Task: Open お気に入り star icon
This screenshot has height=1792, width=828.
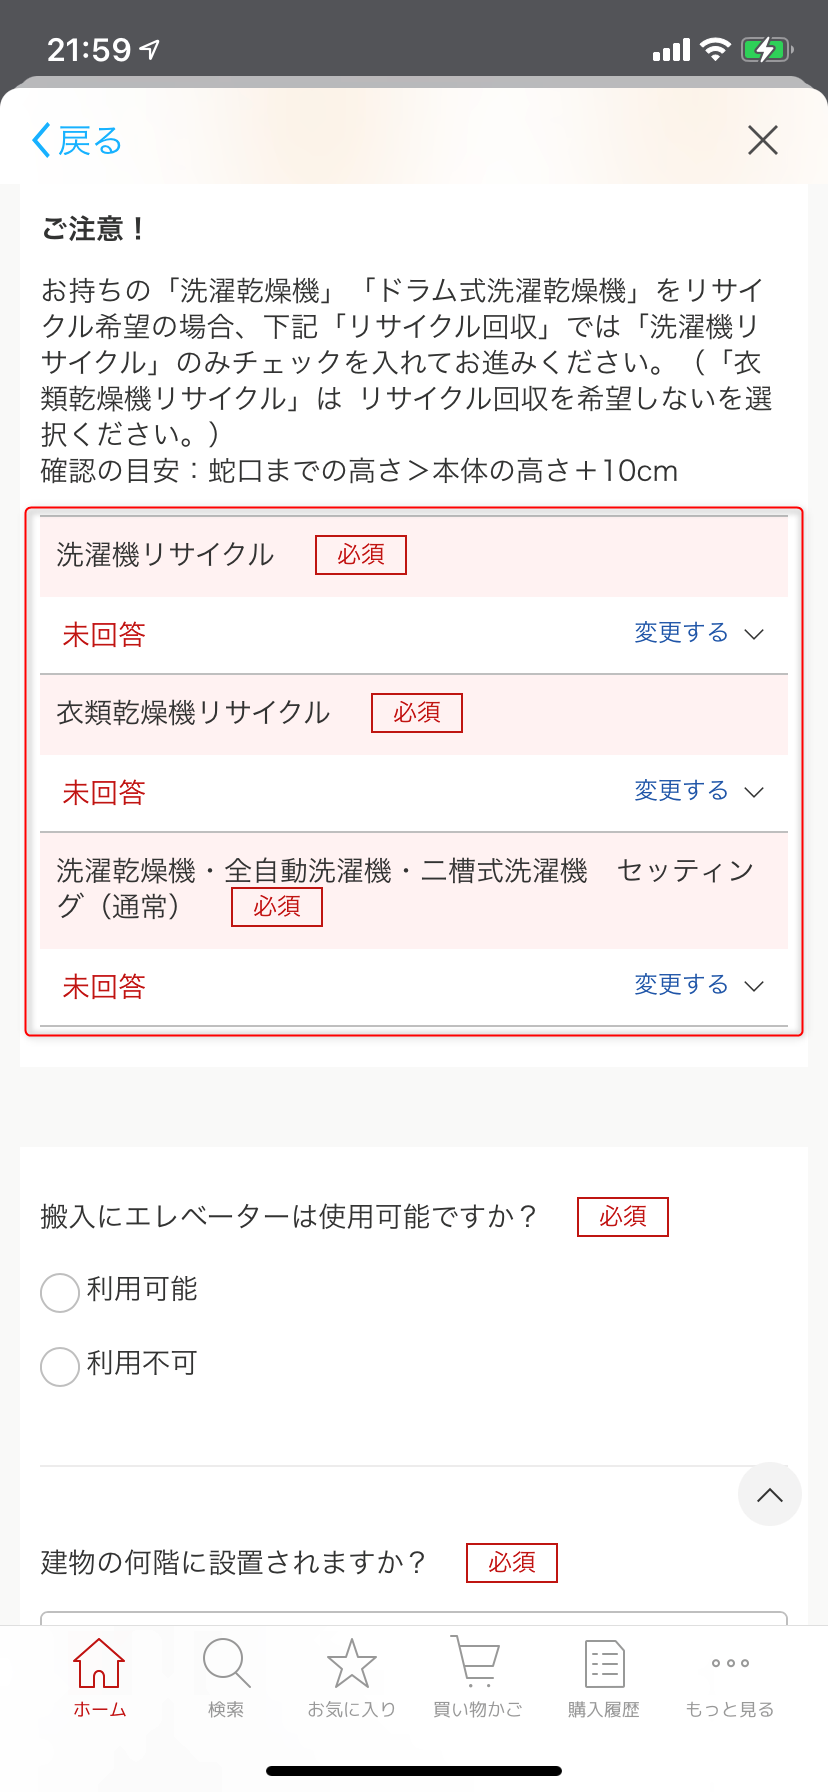Action: coord(352,1663)
